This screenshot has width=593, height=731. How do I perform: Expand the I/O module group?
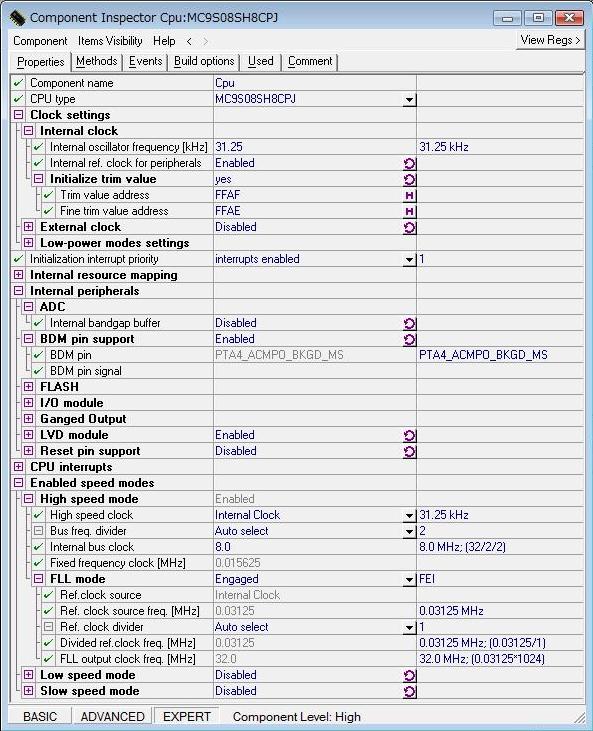coord(28,402)
